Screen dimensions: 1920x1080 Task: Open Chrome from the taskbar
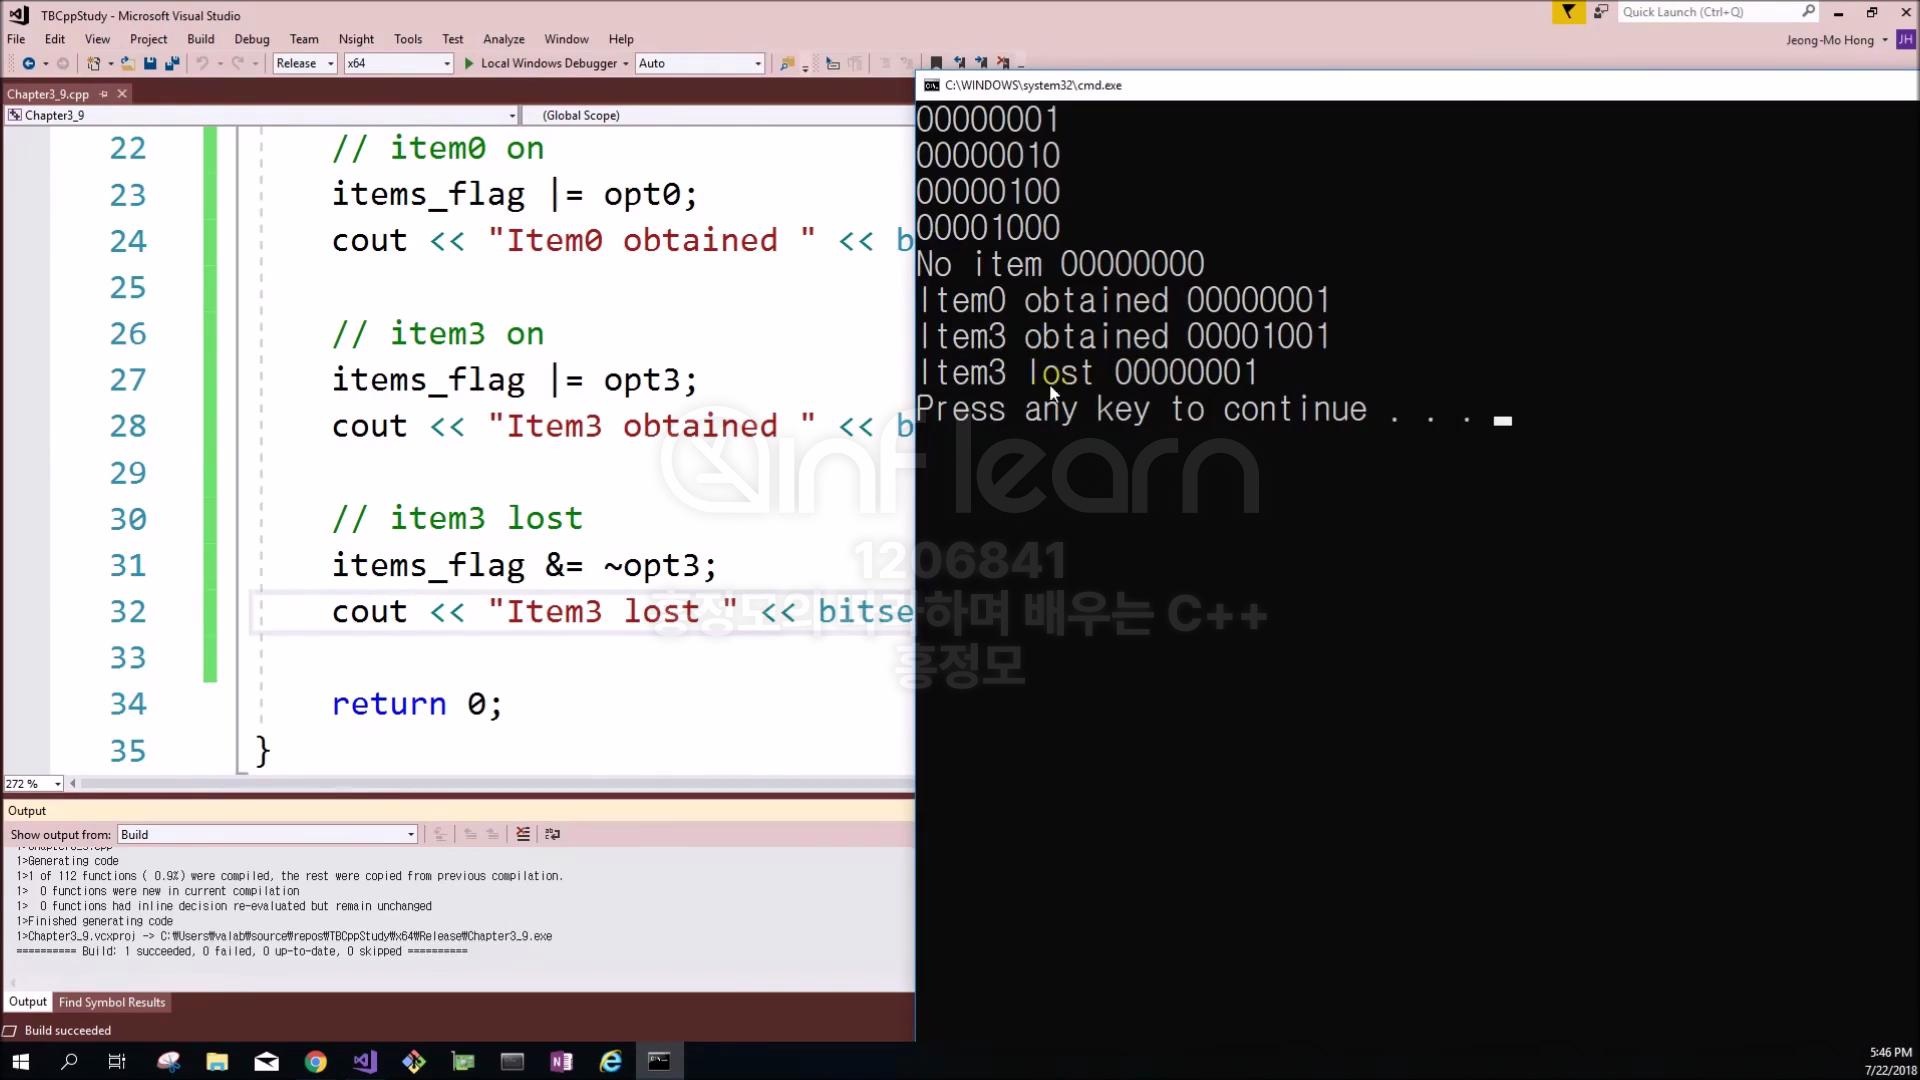[x=316, y=1062]
